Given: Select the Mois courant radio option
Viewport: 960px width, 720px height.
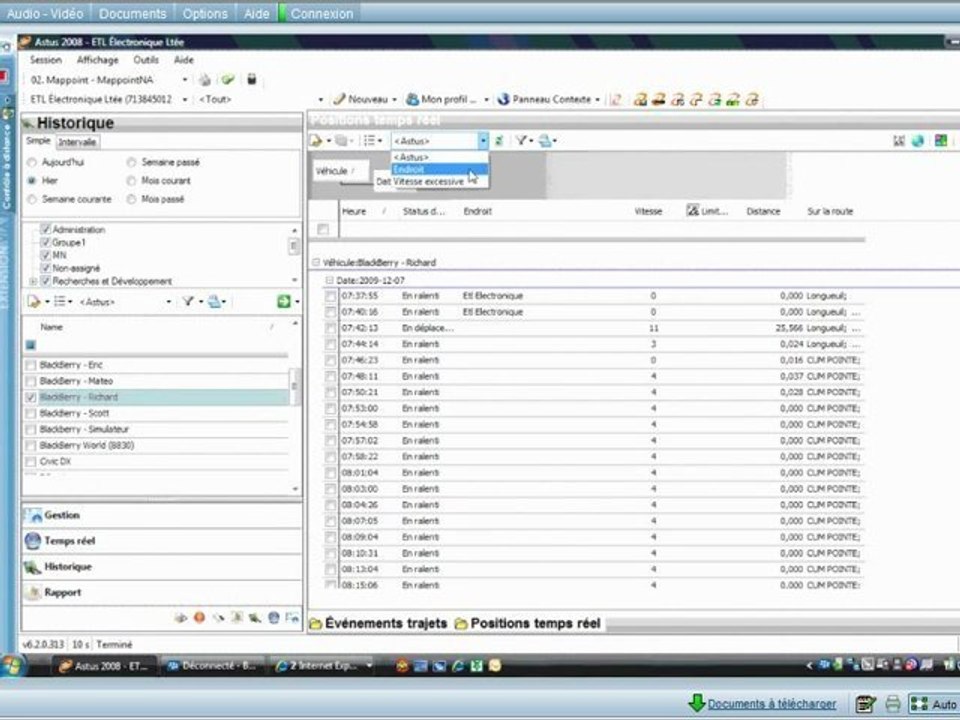Looking at the screenshot, I should [x=131, y=181].
